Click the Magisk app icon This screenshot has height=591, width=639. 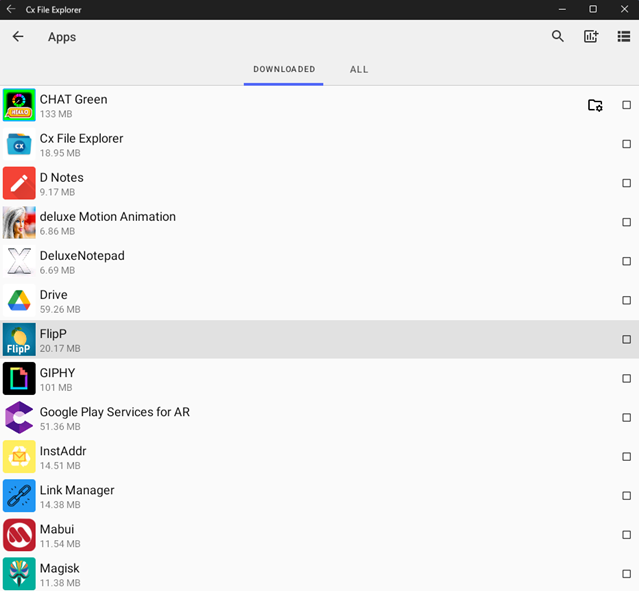pyautogui.click(x=19, y=574)
